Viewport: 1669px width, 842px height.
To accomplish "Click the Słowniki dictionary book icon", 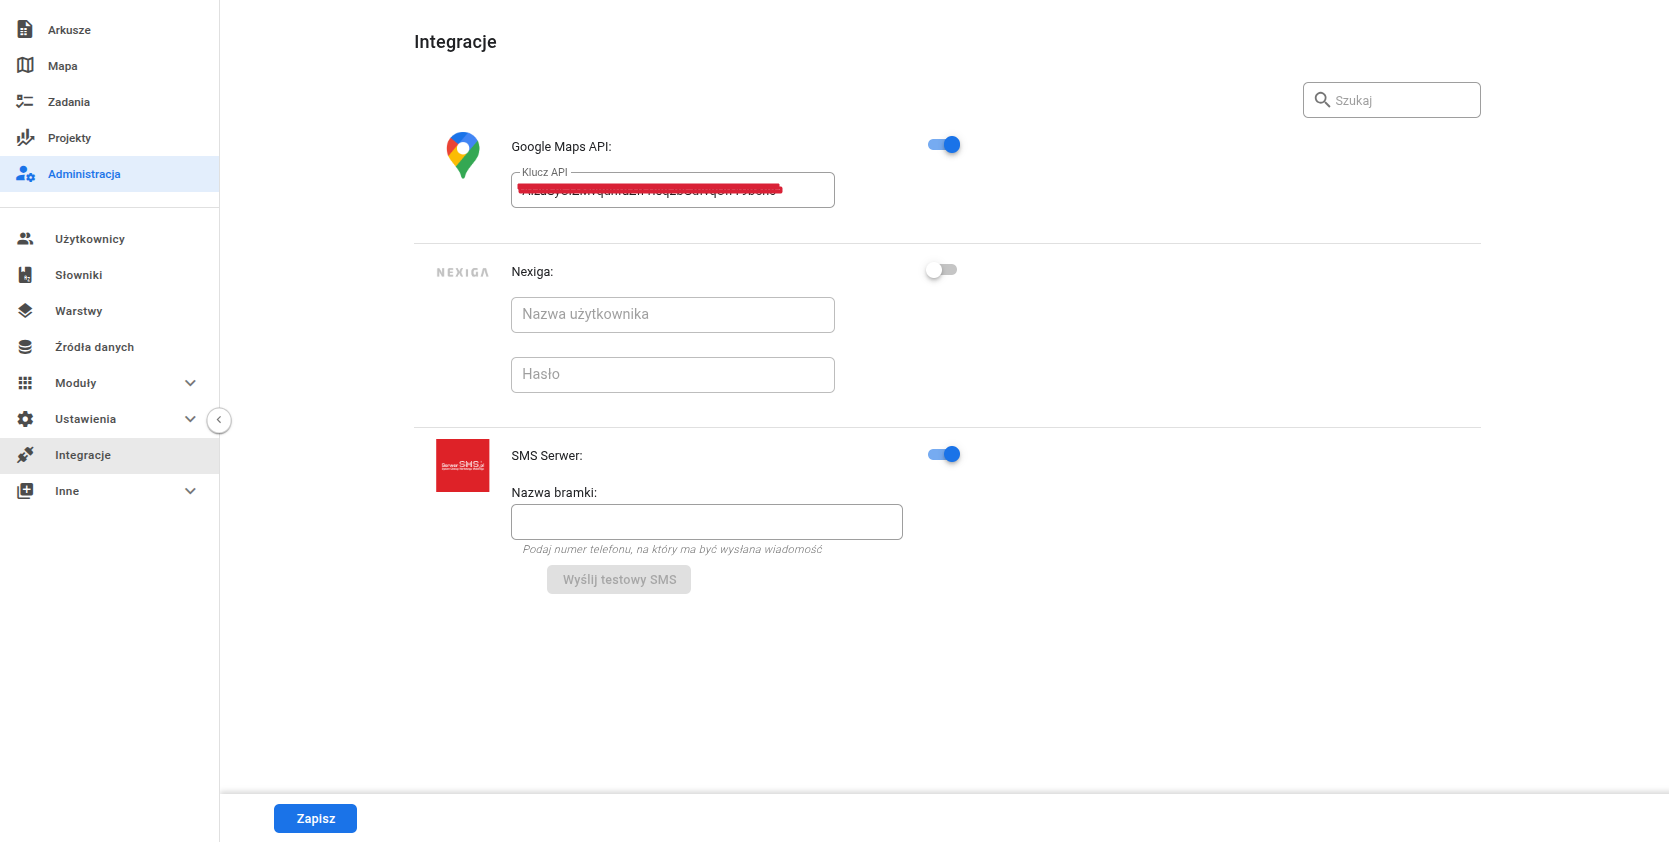I will tap(25, 275).
